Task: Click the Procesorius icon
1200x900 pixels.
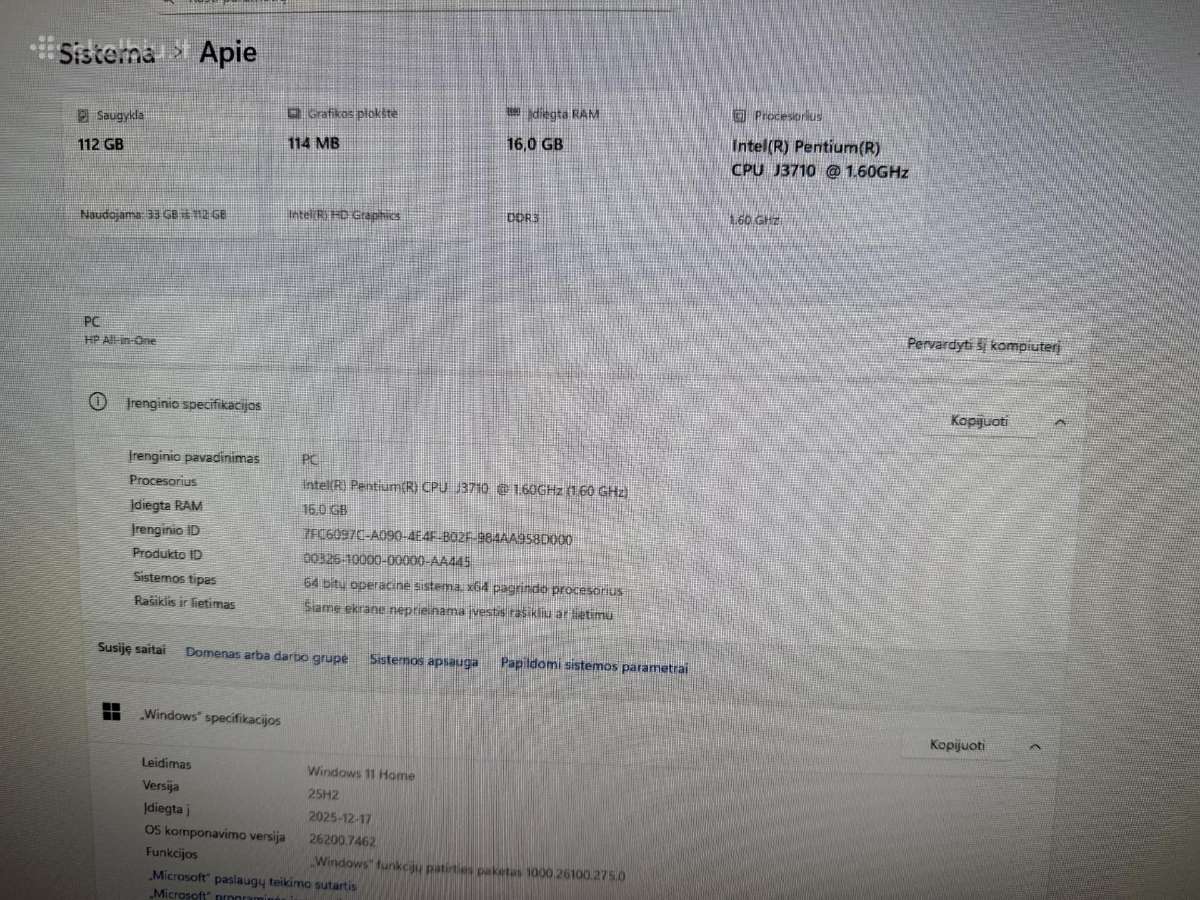Action: [x=740, y=116]
